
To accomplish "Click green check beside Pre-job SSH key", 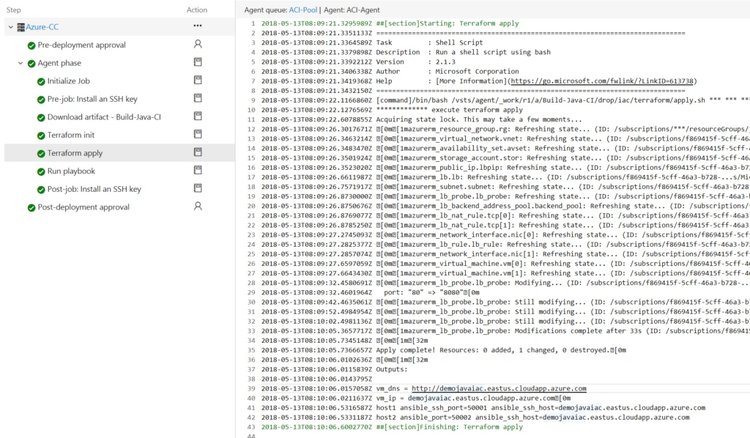I will pos(41,100).
